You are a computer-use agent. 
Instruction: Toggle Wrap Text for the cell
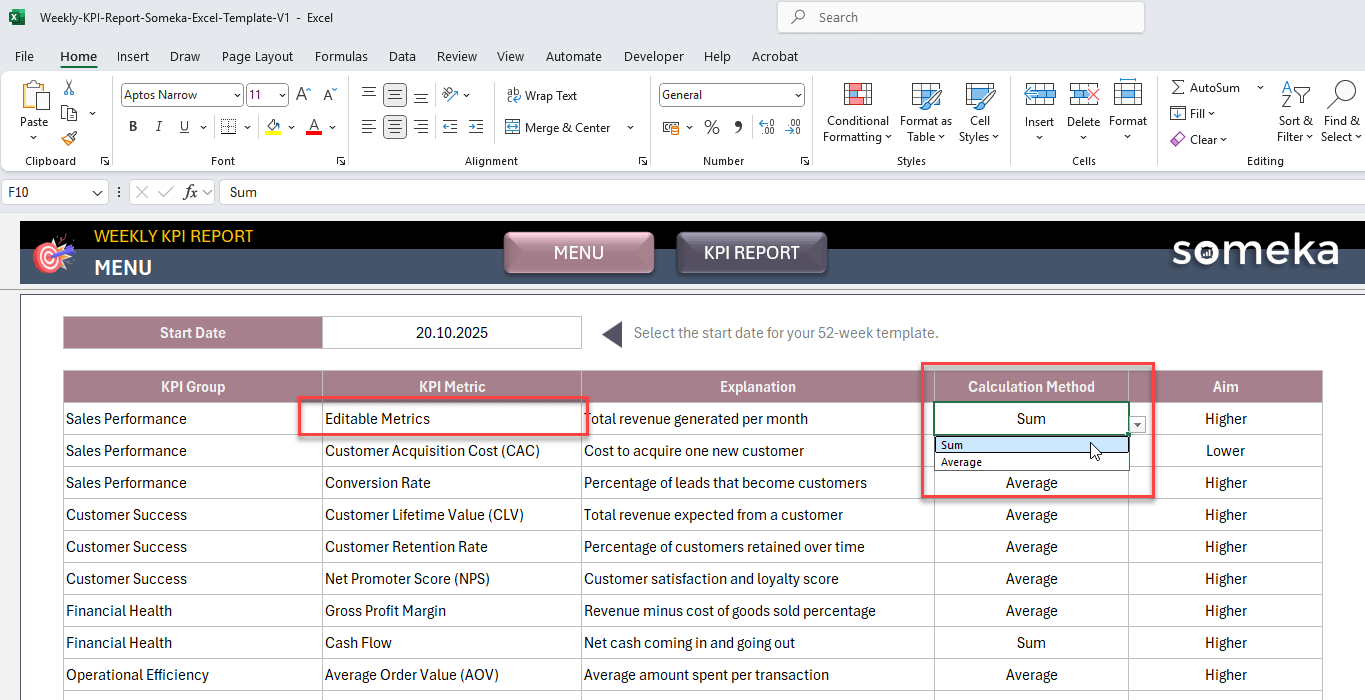(x=541, y=96)
